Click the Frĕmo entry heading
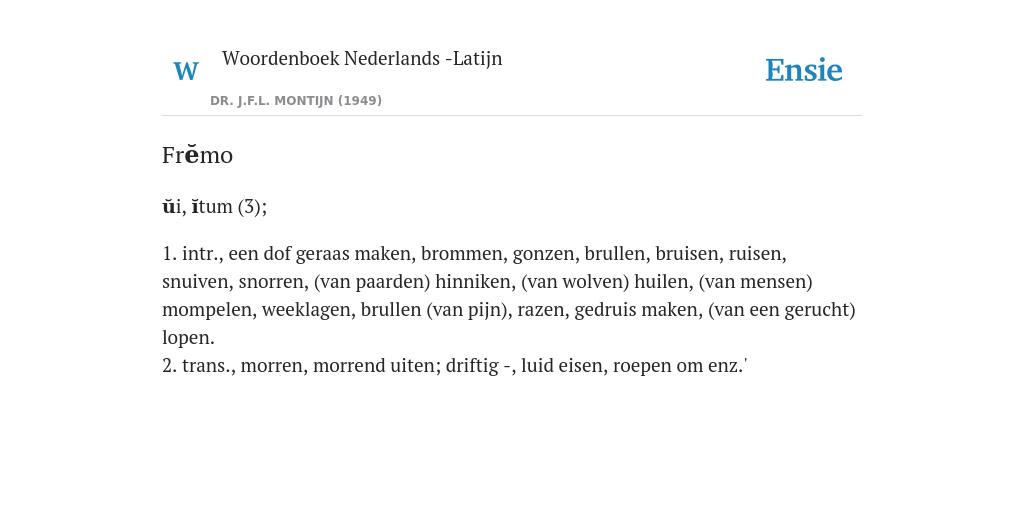Screen dimensions: 1024x512 [x=197, y=155]
